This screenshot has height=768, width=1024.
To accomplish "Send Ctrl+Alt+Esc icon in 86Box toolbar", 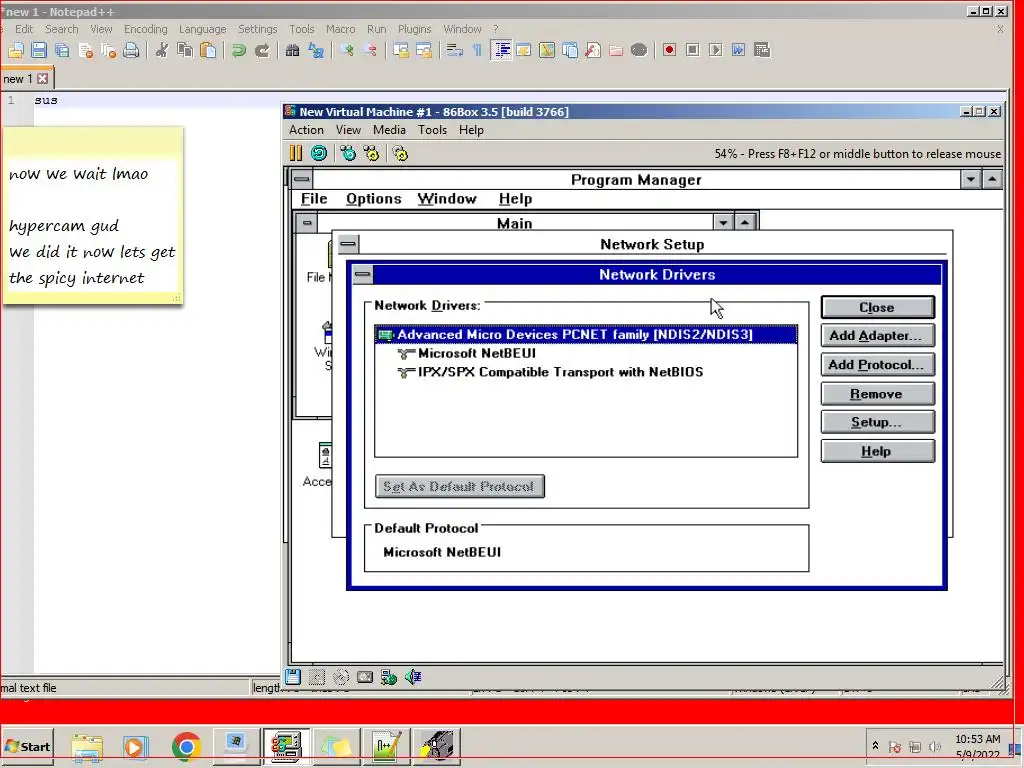I will 372,153.
